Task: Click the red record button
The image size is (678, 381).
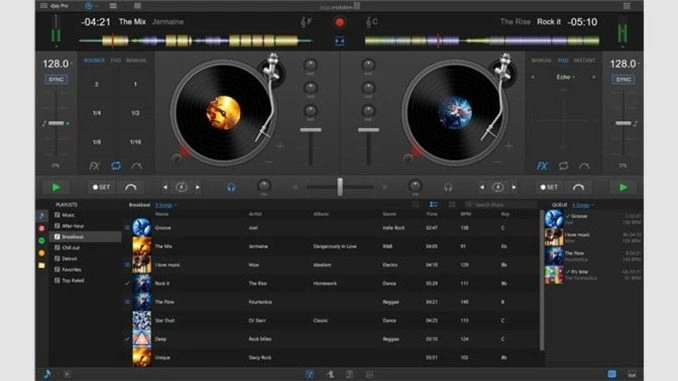Action: tap(339, 22)
